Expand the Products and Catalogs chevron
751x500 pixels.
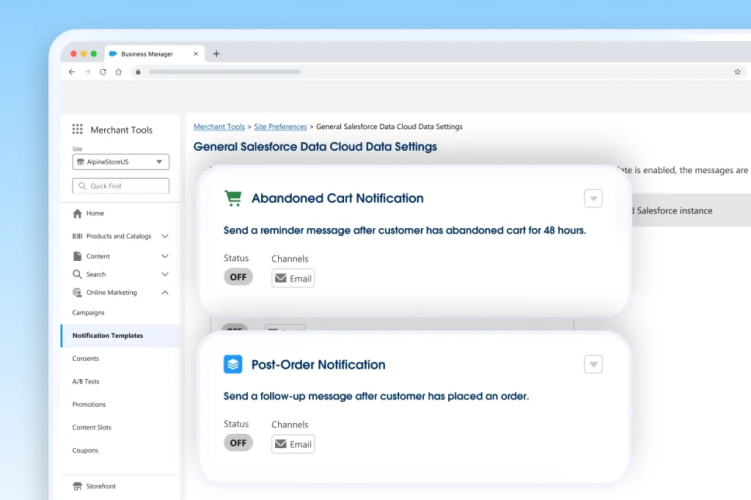click(165, 236)
